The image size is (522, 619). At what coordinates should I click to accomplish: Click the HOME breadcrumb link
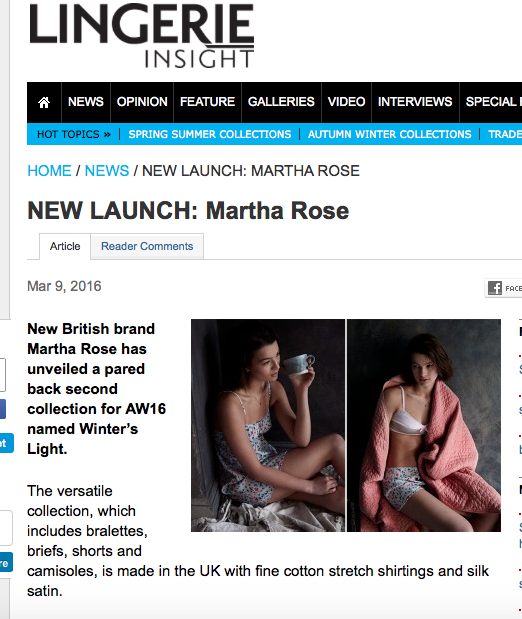(x=49, y=171)
